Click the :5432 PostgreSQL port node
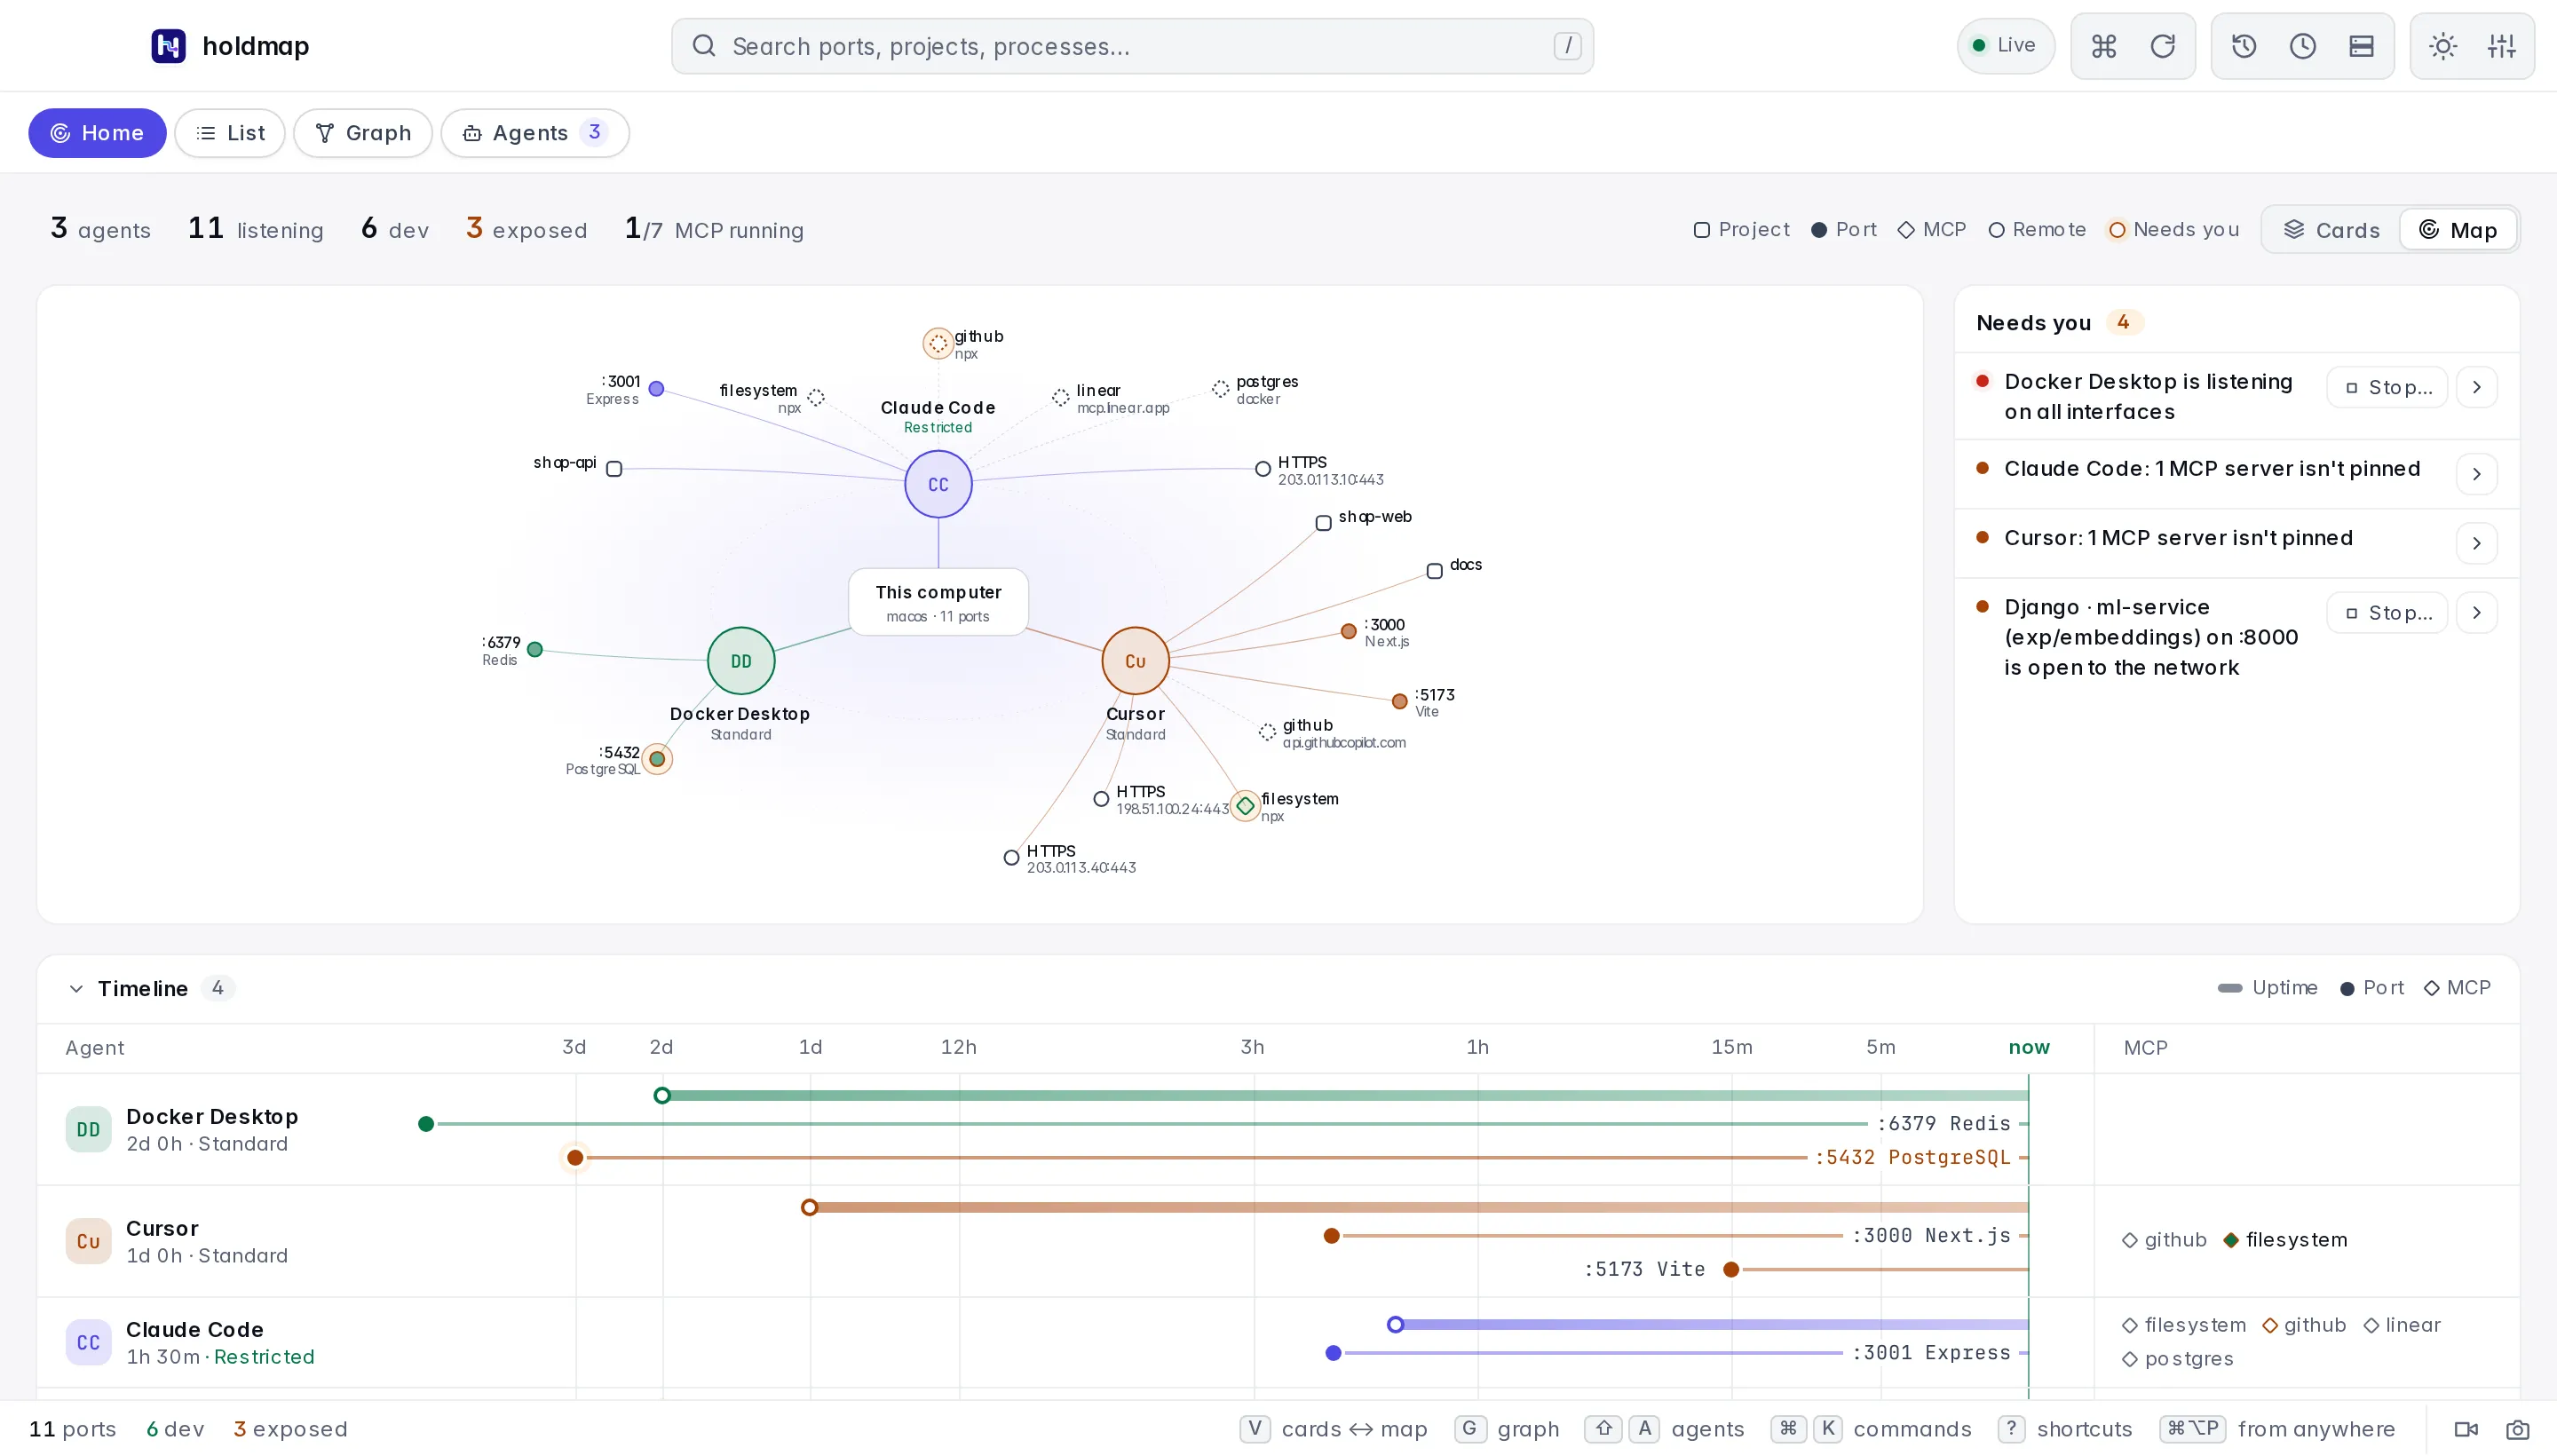 point(657,759)
